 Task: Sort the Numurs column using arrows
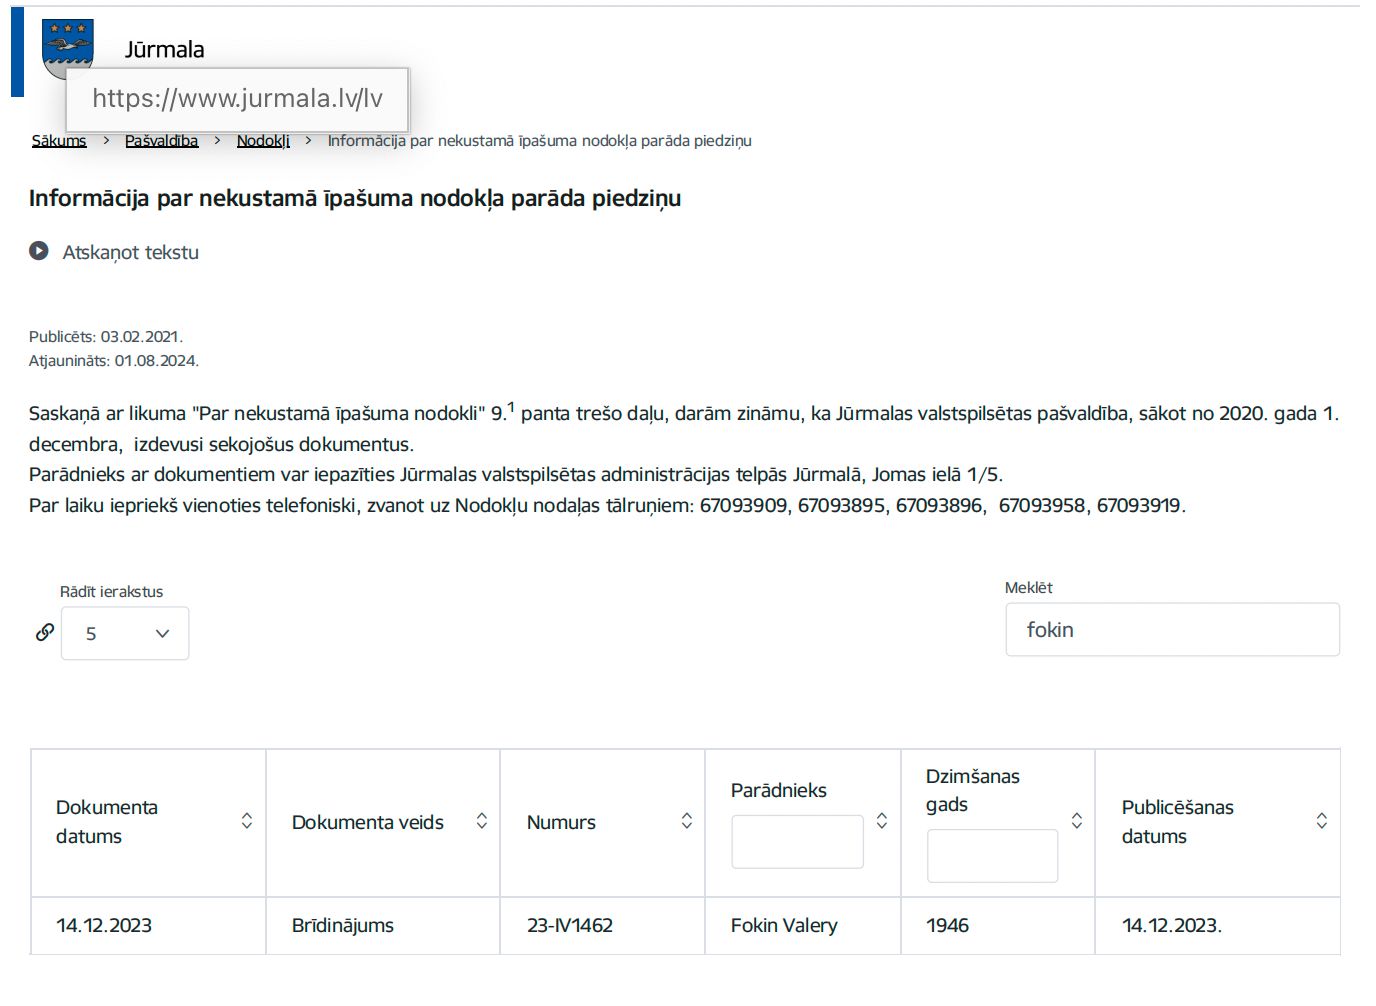point(687,821)
